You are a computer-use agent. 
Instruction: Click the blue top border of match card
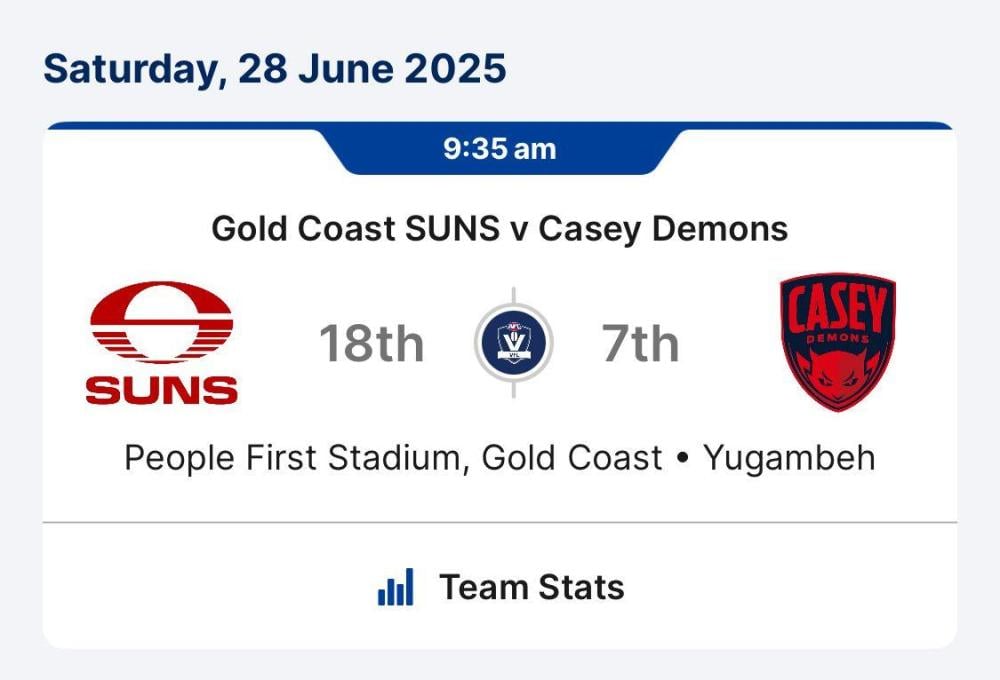coord(500,125)
